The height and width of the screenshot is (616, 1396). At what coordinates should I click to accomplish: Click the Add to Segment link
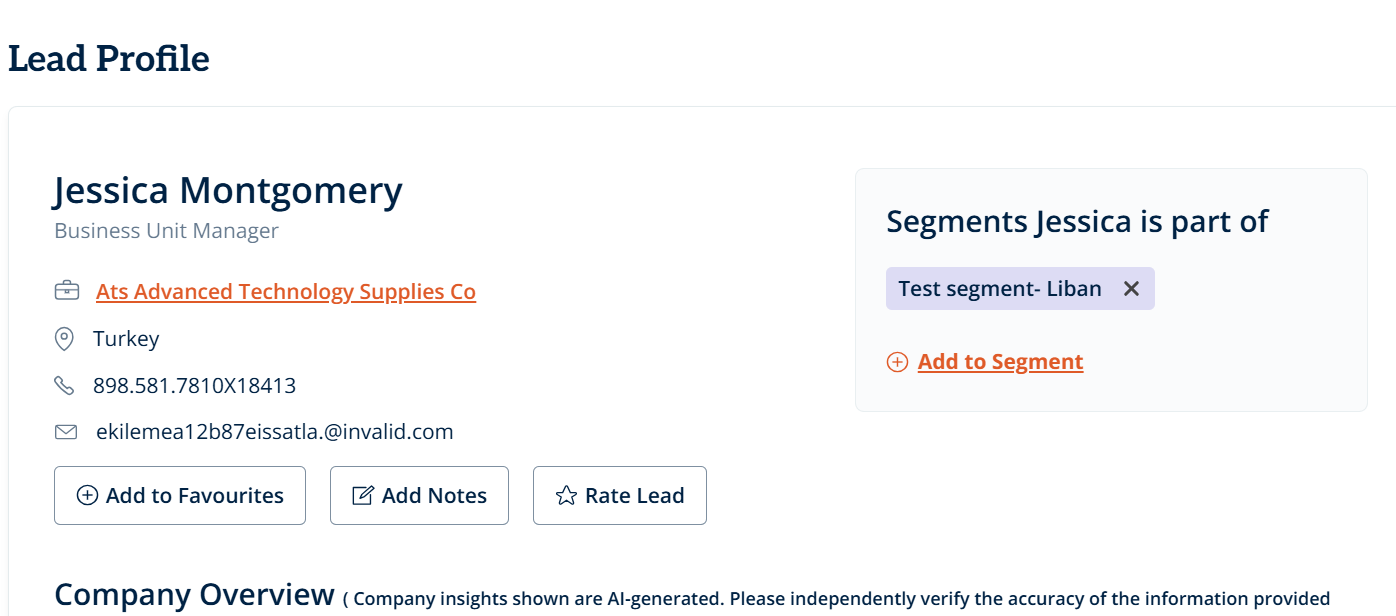[1000, 362]
